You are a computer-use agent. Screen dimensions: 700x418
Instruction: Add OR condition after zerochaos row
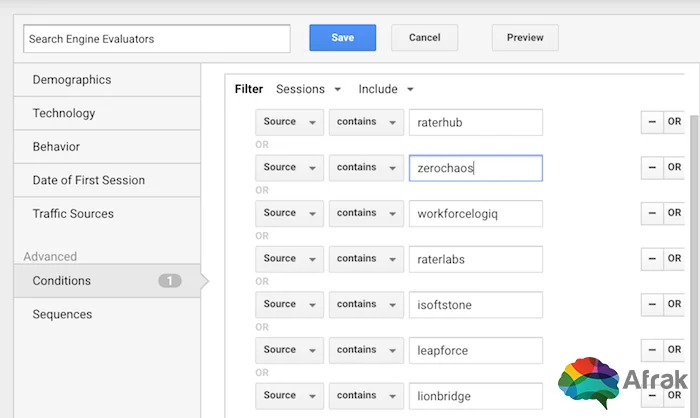coord(674,167)
